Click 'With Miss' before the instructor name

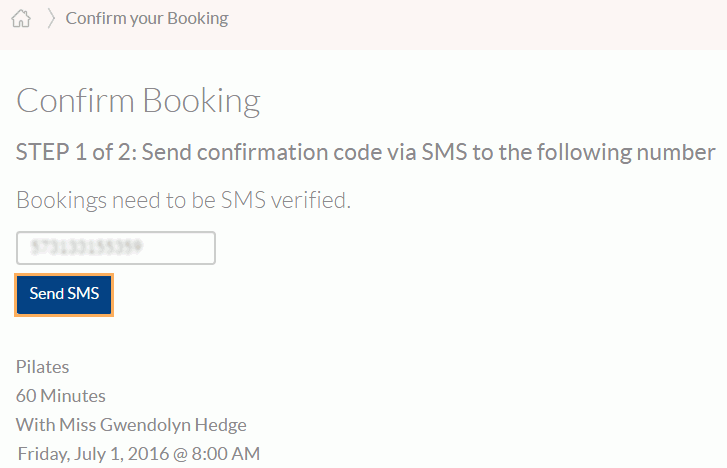(56, 425)
